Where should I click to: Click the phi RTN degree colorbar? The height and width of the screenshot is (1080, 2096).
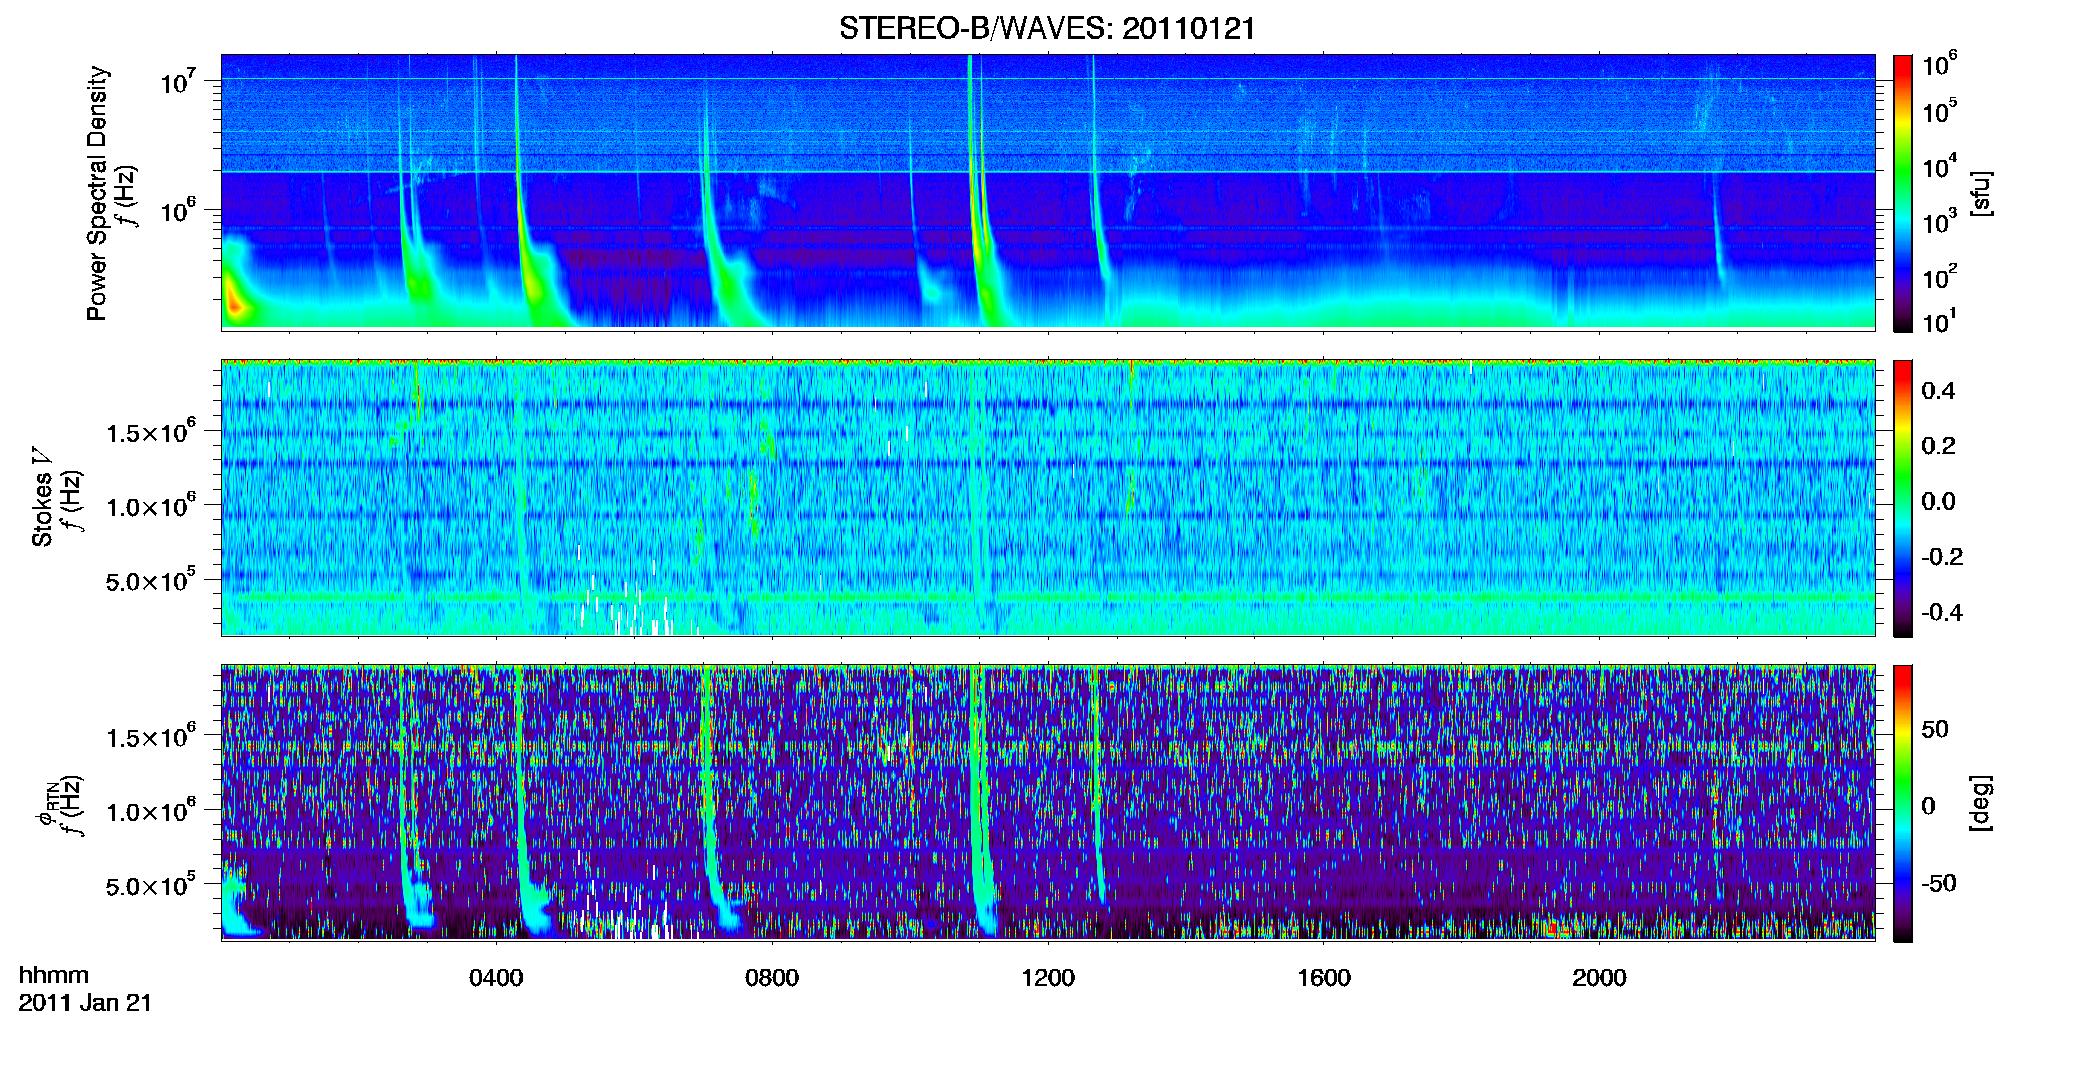[1903, 803]
